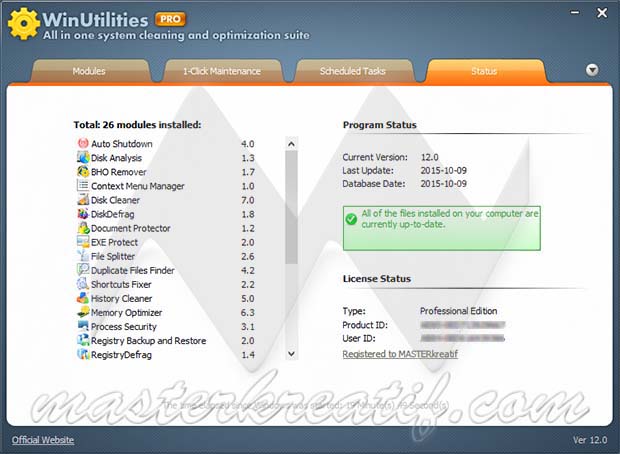Image resolution: width=620 pixels, height=454 pixels.
Task: Click the up-to-date status message box
Action: tap(442, 228)
